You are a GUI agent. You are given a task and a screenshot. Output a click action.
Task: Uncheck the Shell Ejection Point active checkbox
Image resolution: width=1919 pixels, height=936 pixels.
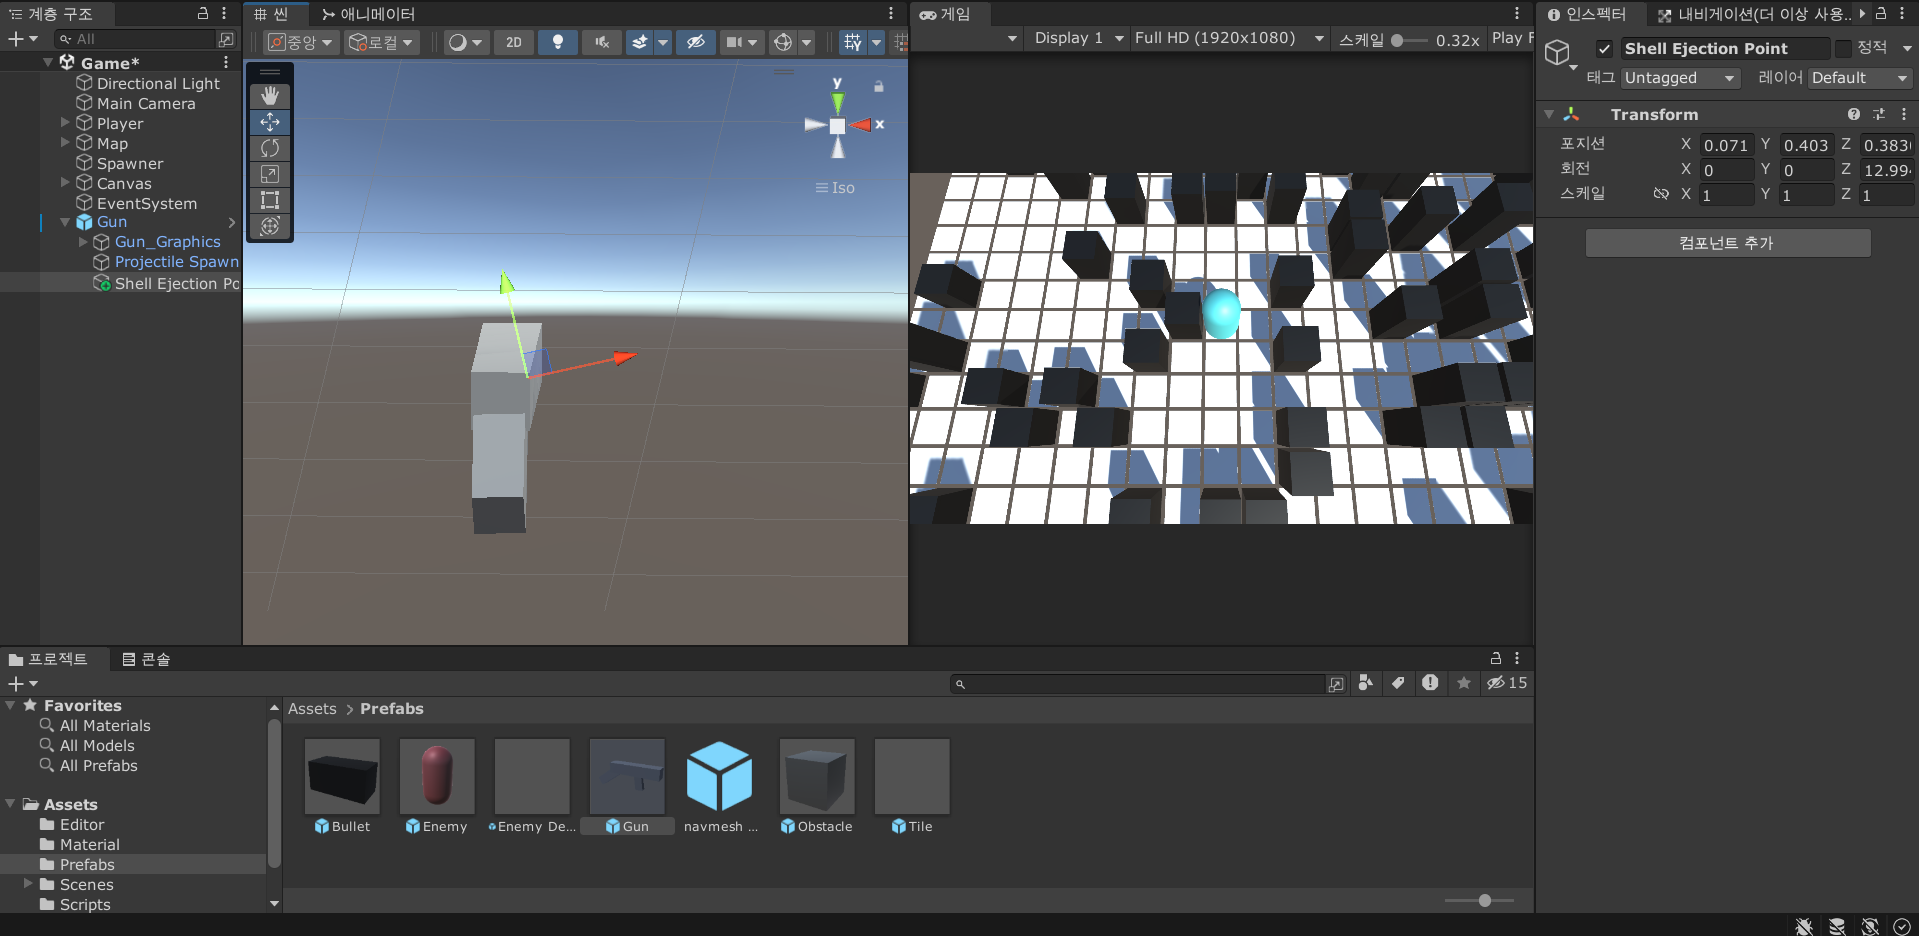click(x=1604, y=48)
